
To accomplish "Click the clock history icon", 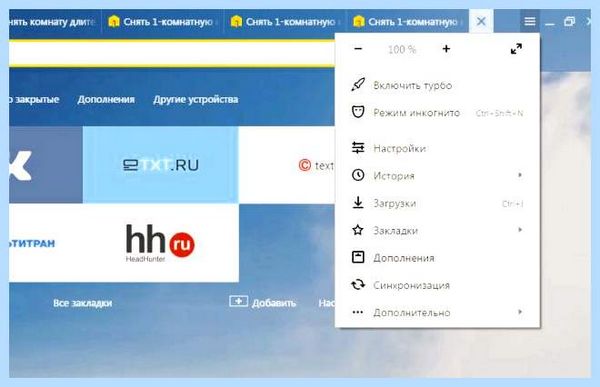I will pyautogui.click(x=358, y=175).
